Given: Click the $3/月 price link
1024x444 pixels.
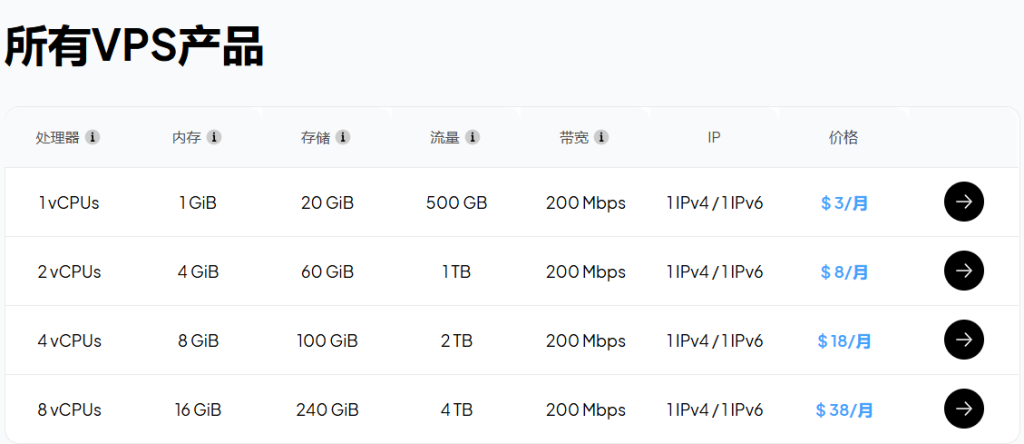Looking at the screenshot, I should 844,203.
